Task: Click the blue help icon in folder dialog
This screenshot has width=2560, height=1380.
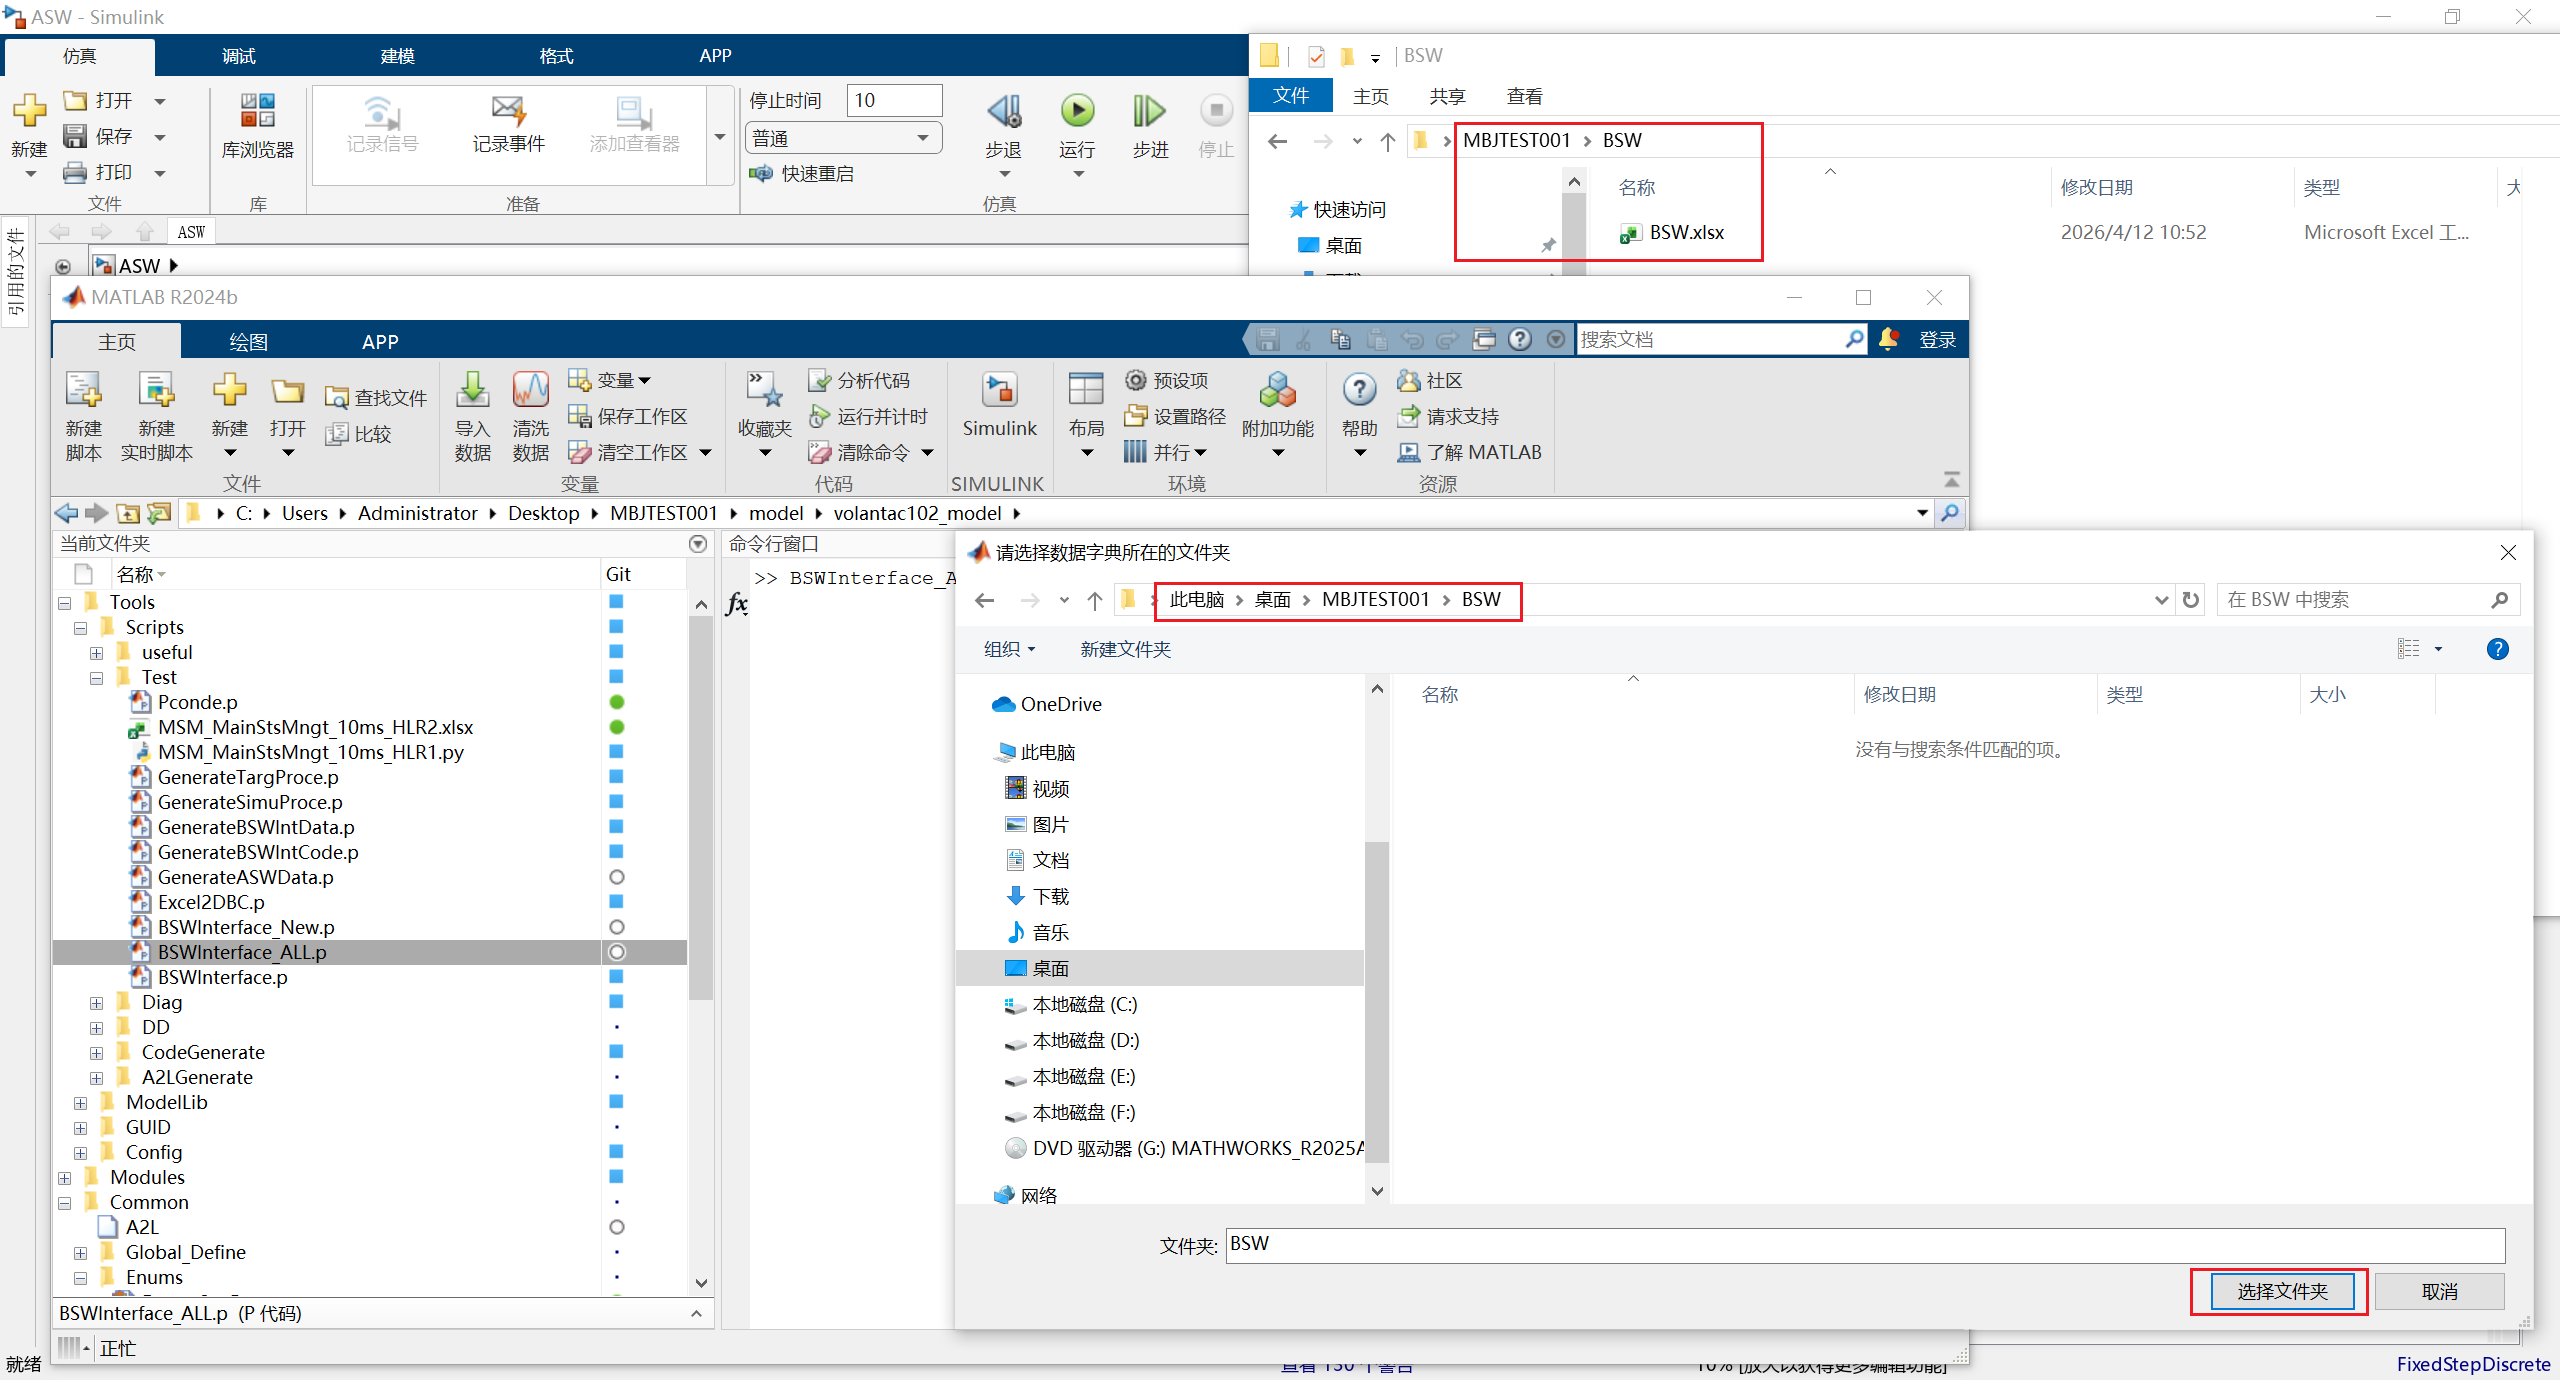Action: tap(2497, 649)
